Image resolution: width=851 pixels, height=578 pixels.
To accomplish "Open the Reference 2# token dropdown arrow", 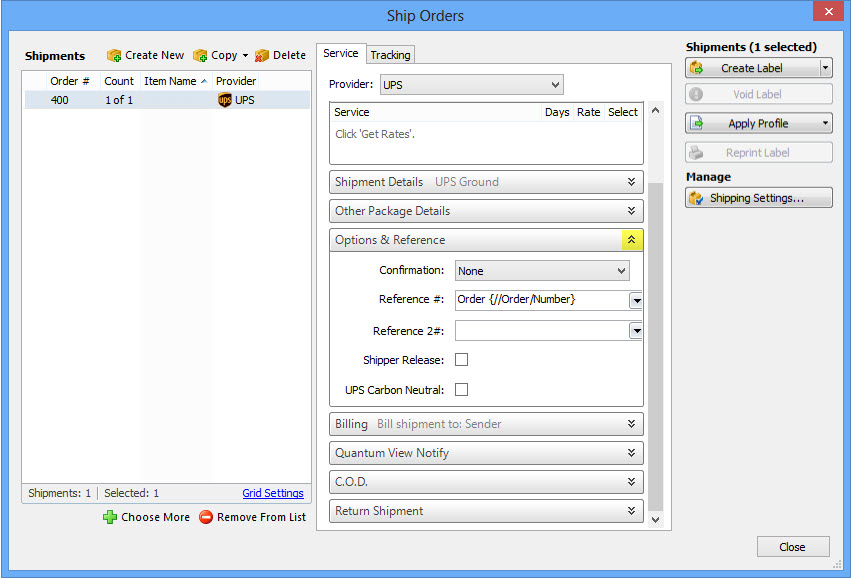I will (x=636, y=331).
